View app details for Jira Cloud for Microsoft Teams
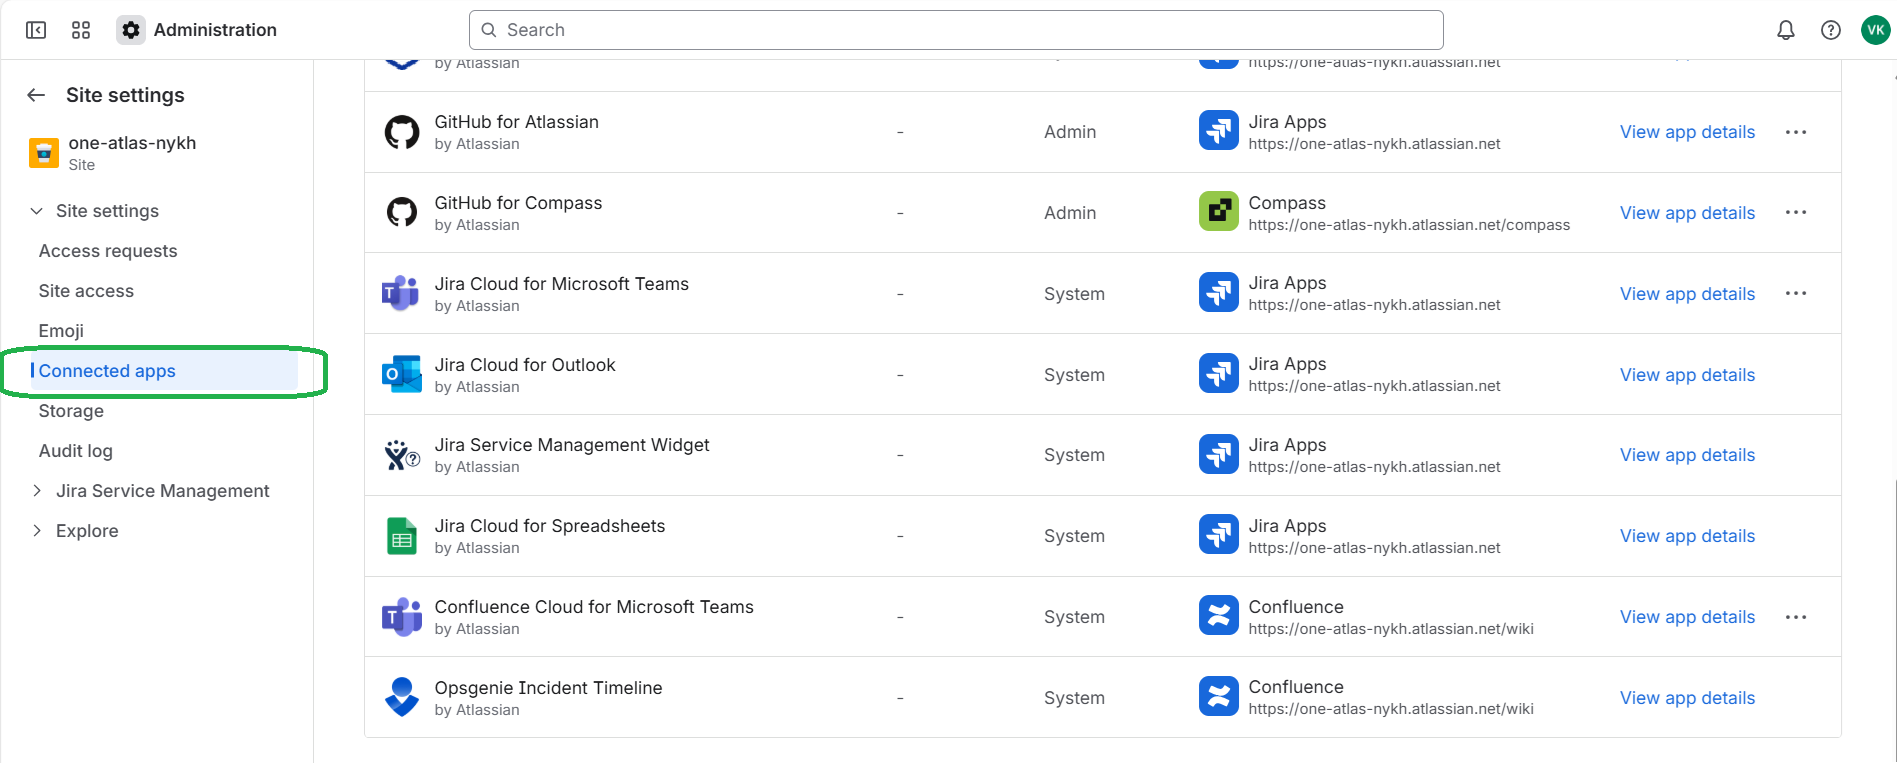 (1687, 294)
